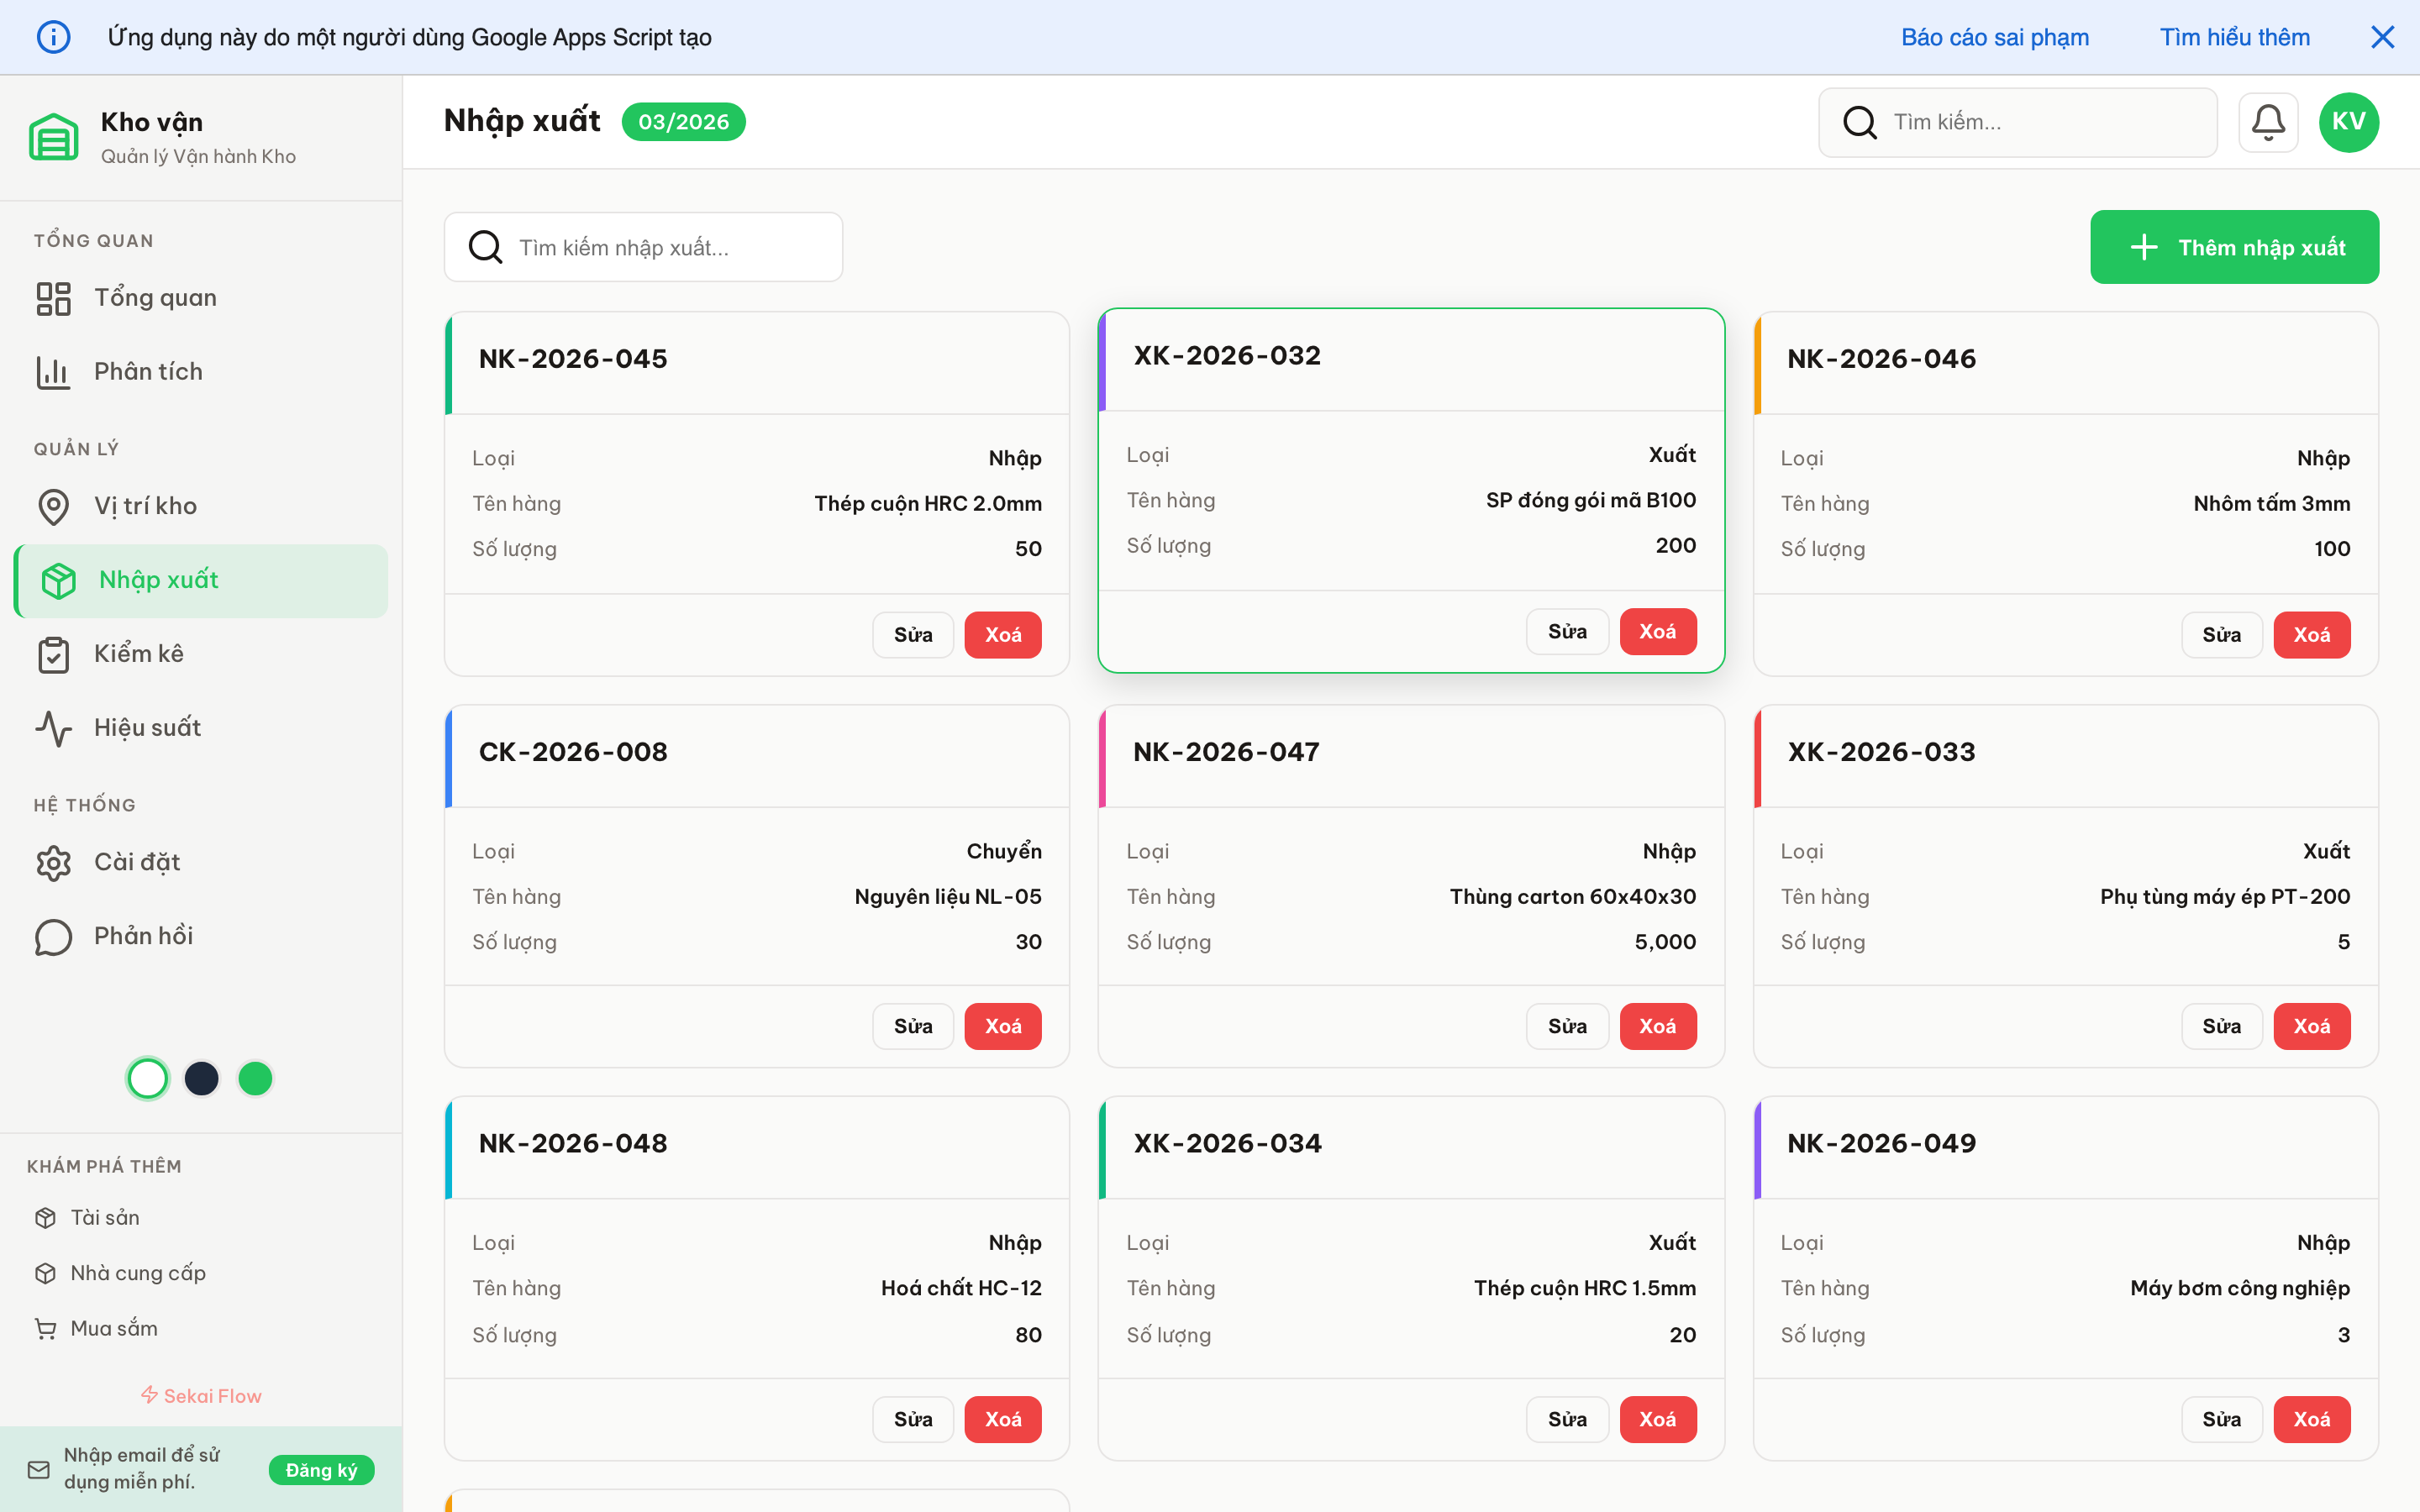Open the Kho vận warehouse logo icon

[55, 136]
